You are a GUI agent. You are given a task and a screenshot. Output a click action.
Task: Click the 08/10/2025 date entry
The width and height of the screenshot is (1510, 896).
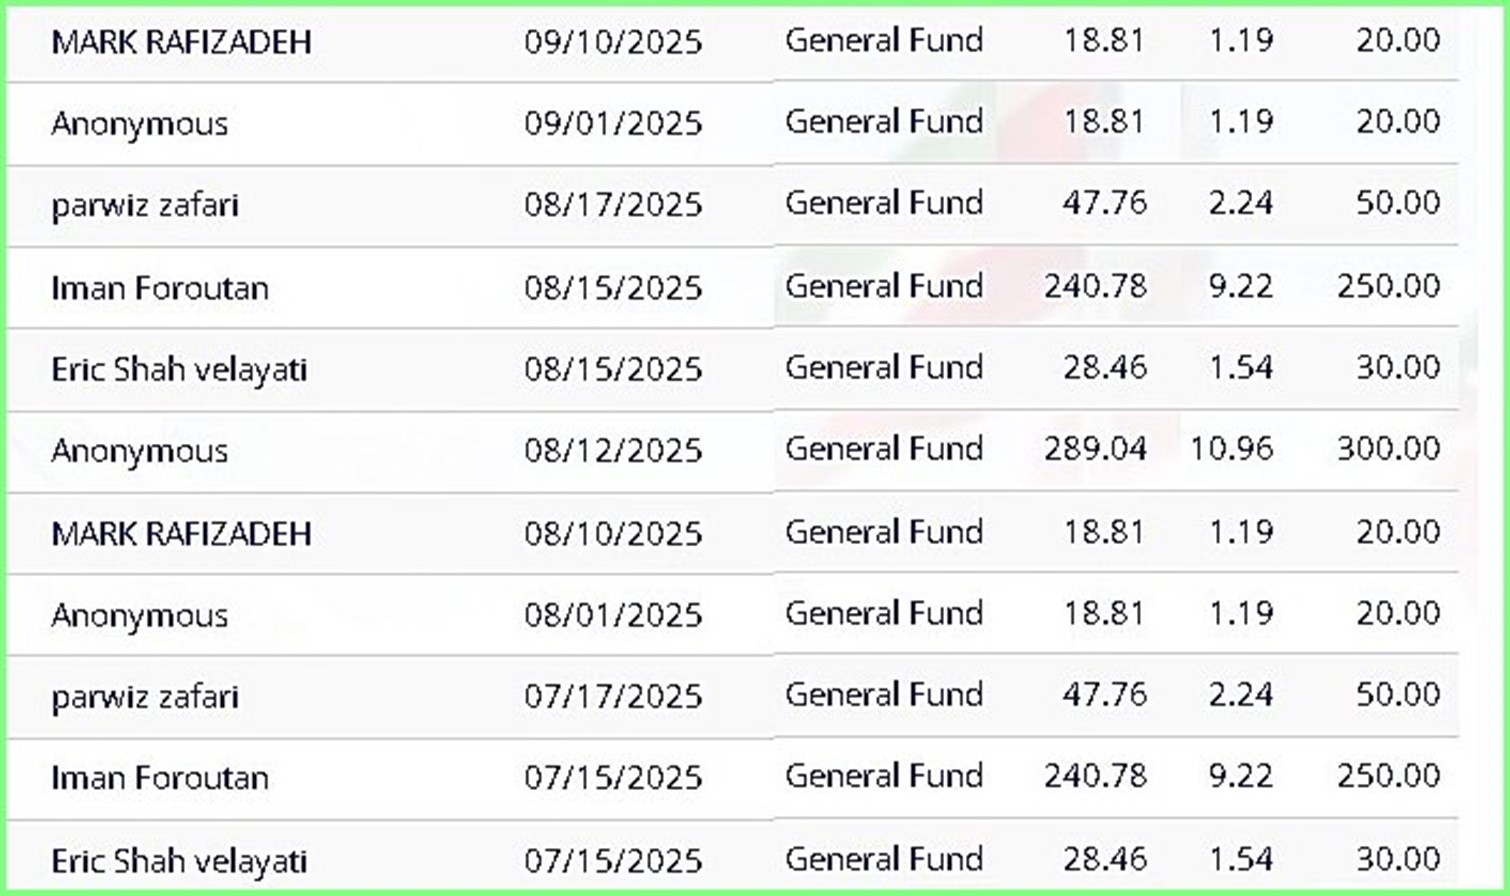pyautogui.click(x=612, y=533)
